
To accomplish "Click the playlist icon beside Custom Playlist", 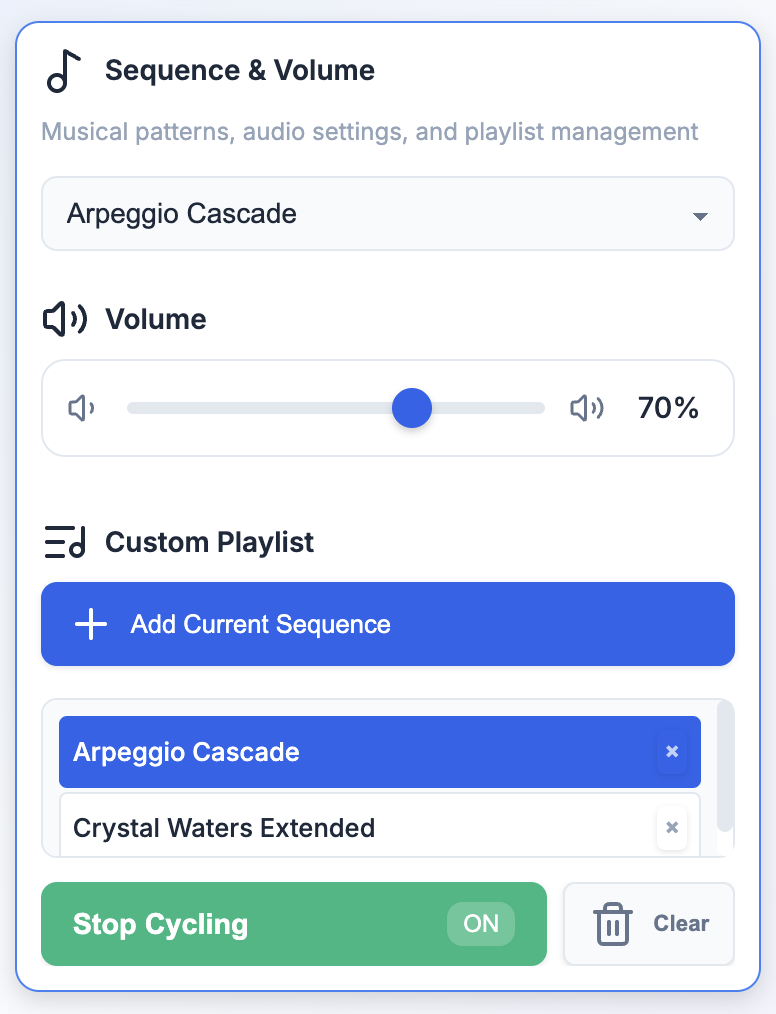I will (x=63, y=542).
